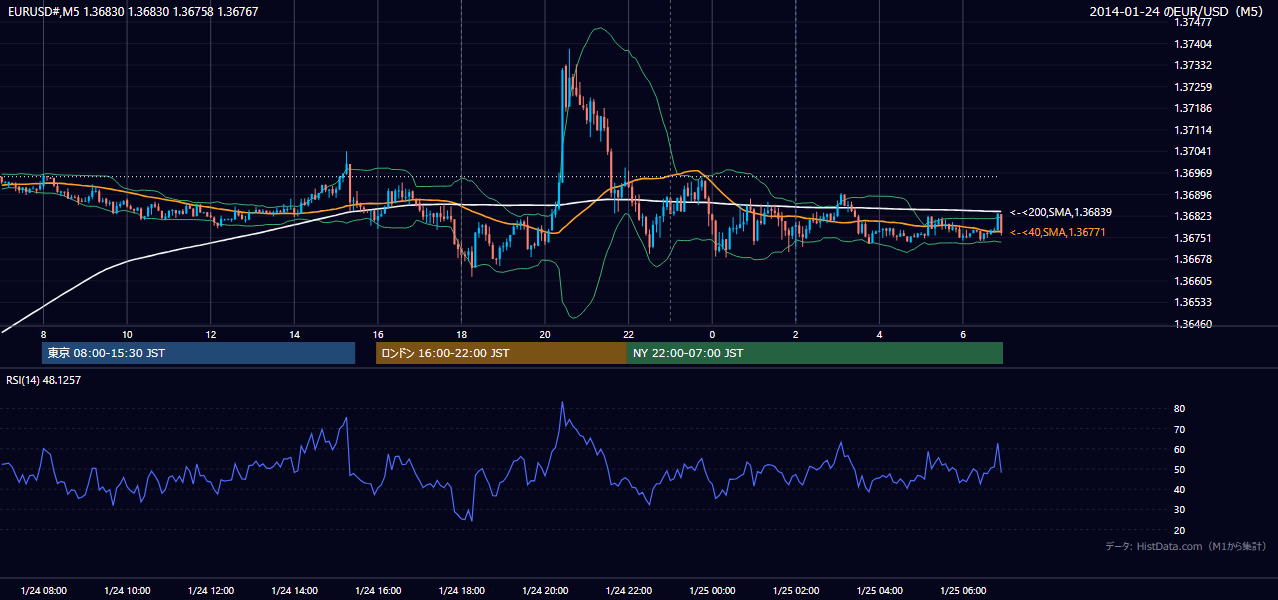The height and width of the screenshot is (600, 1278).
Task: Click price axis label 1.37186
Action: point(1193,108)
